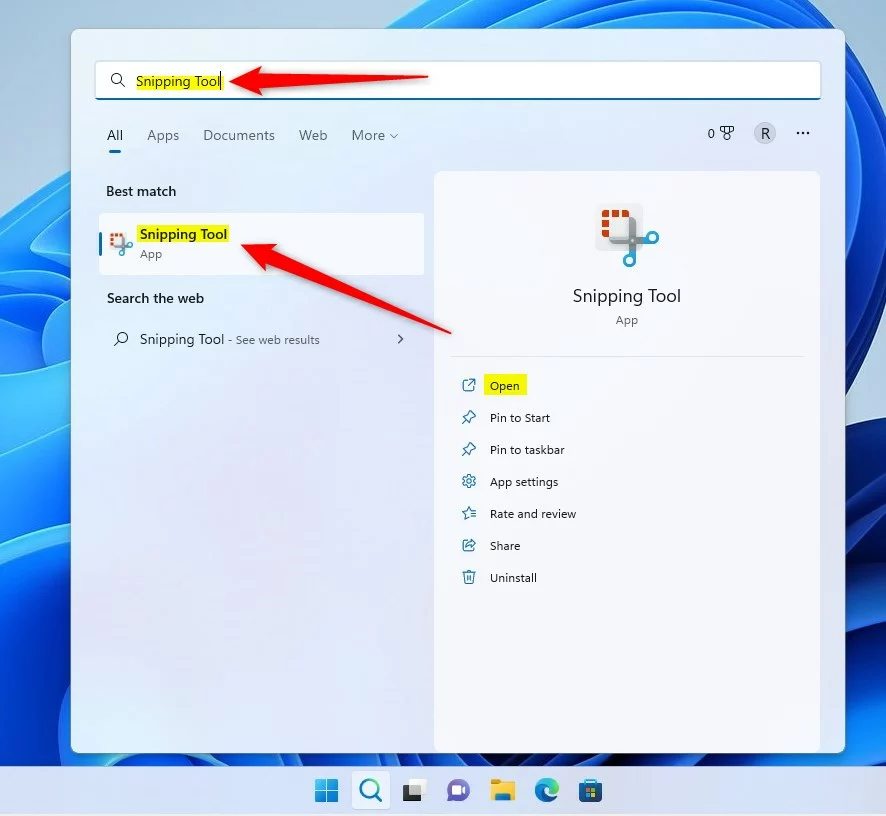Open the three-dot options menu
Viewport: 886px width, 816px height.
(x=803, y=133)
